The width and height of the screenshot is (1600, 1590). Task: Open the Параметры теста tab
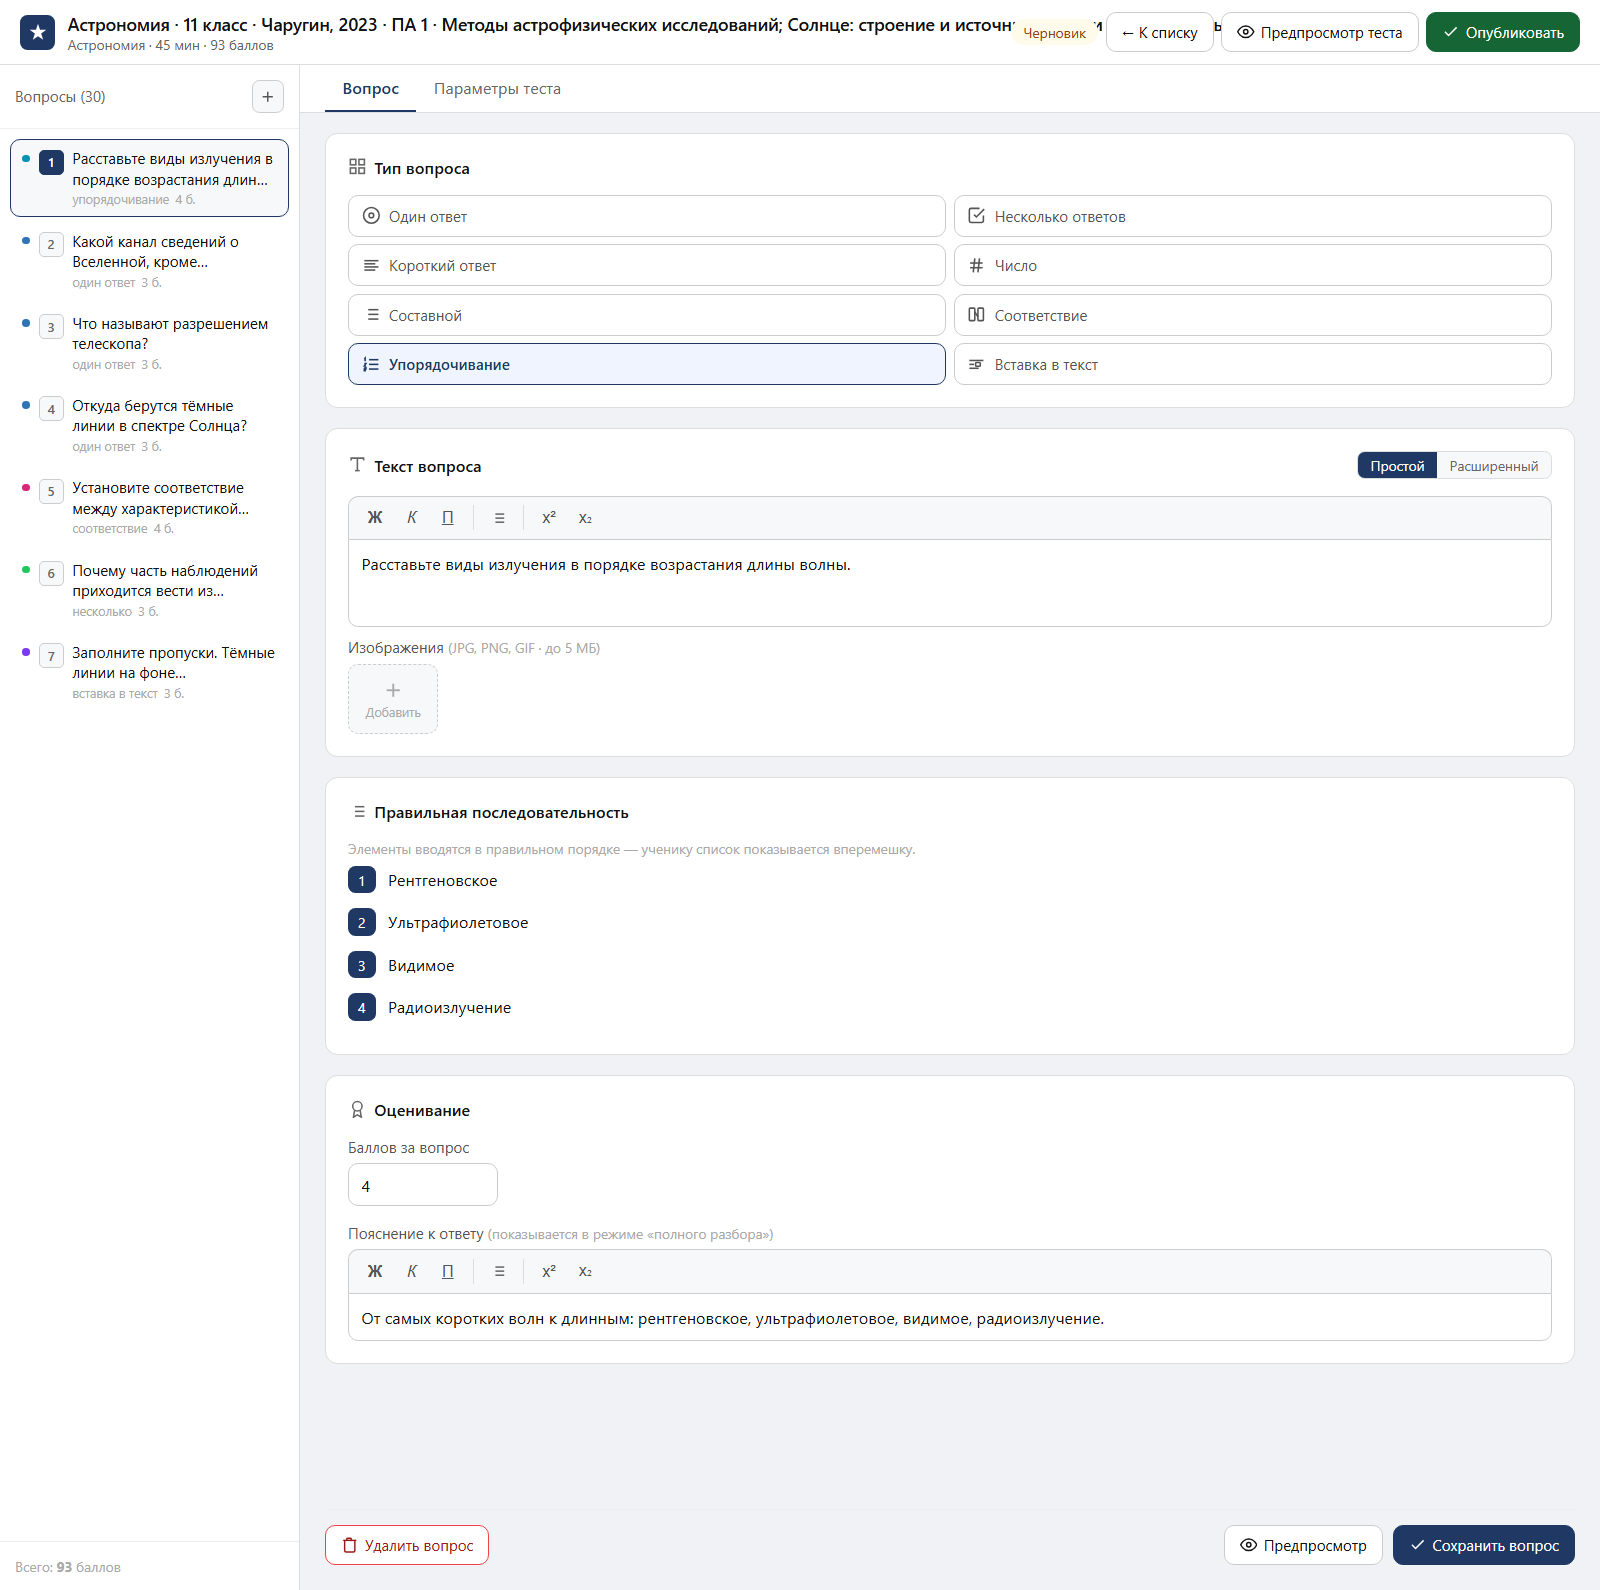pos(497,89)
